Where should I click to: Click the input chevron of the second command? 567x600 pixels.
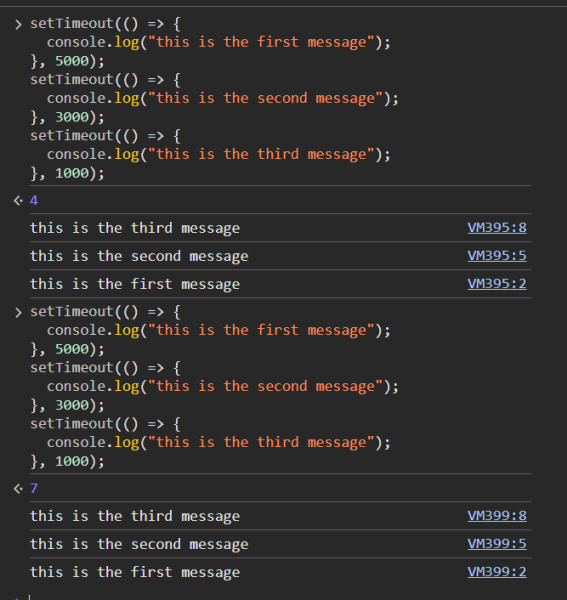18,313
